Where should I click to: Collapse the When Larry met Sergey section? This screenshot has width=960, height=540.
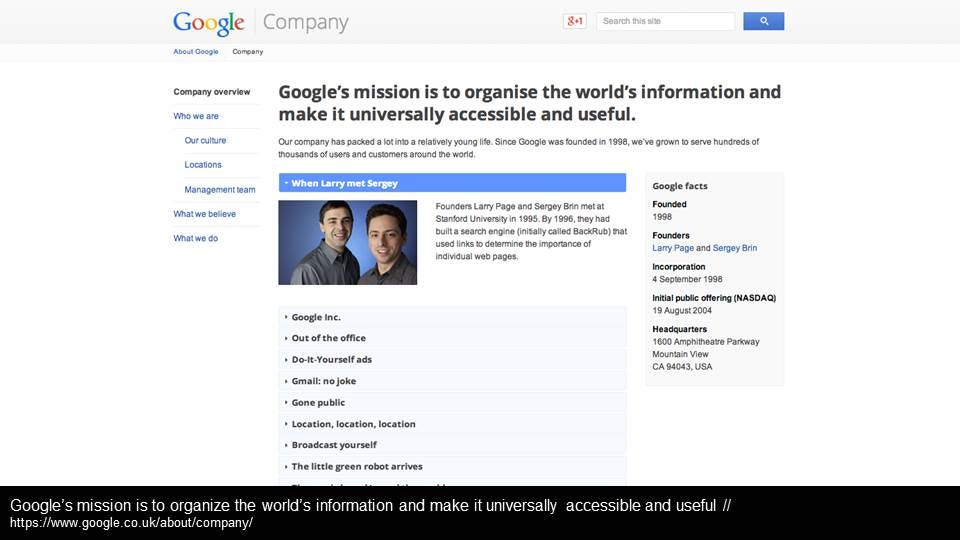coord(452,183)
